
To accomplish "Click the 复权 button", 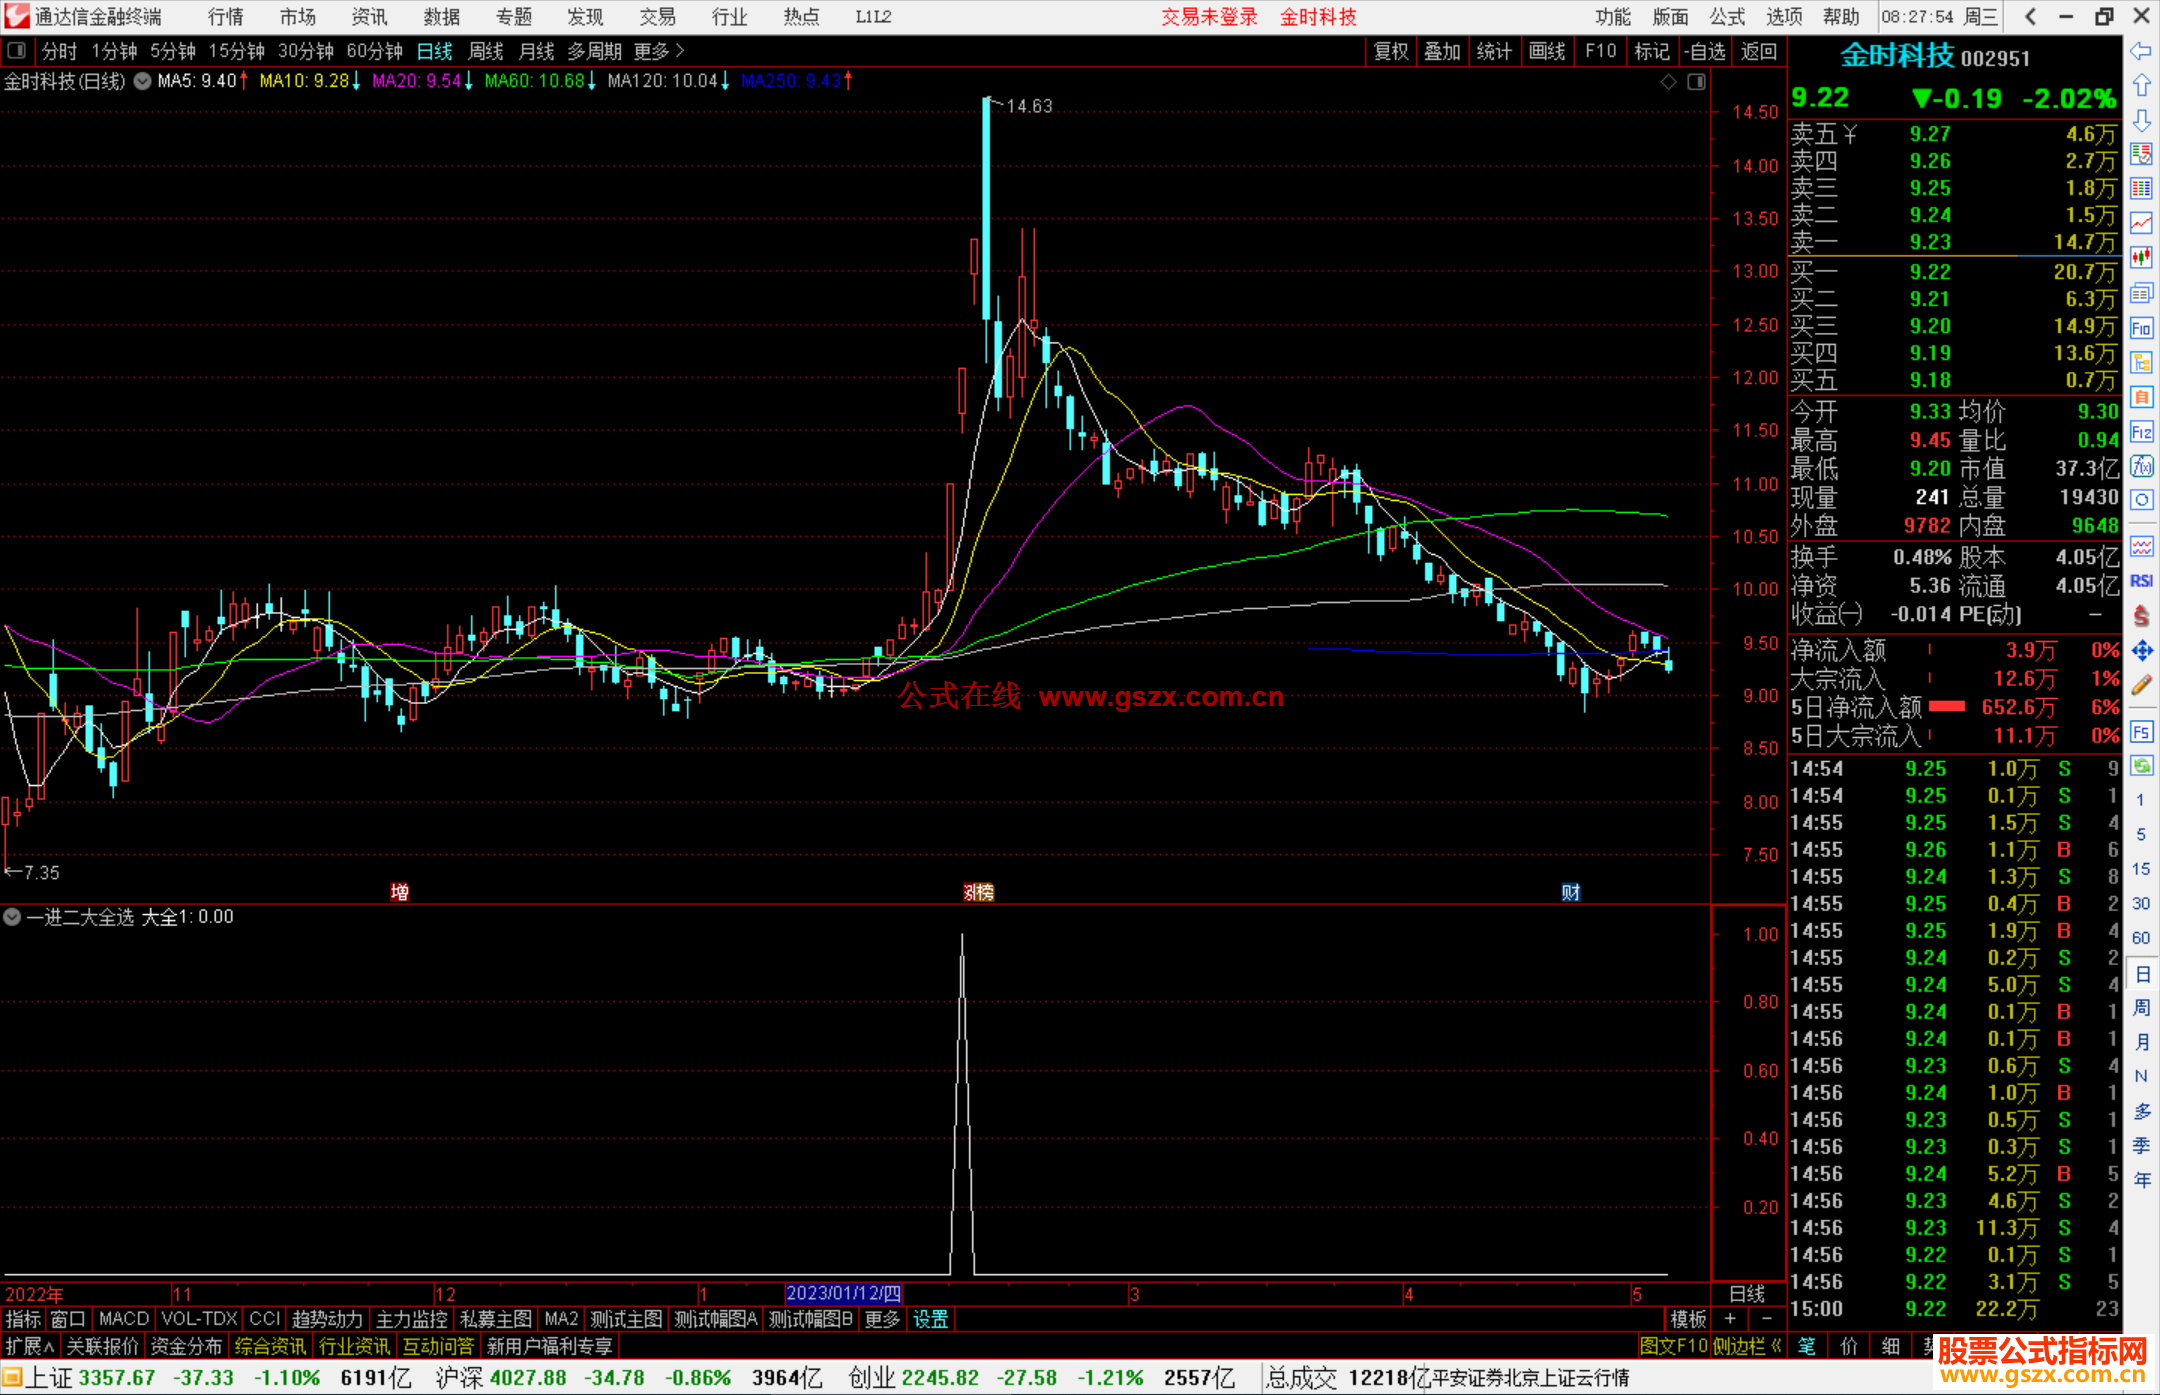I will point(1391,51).
